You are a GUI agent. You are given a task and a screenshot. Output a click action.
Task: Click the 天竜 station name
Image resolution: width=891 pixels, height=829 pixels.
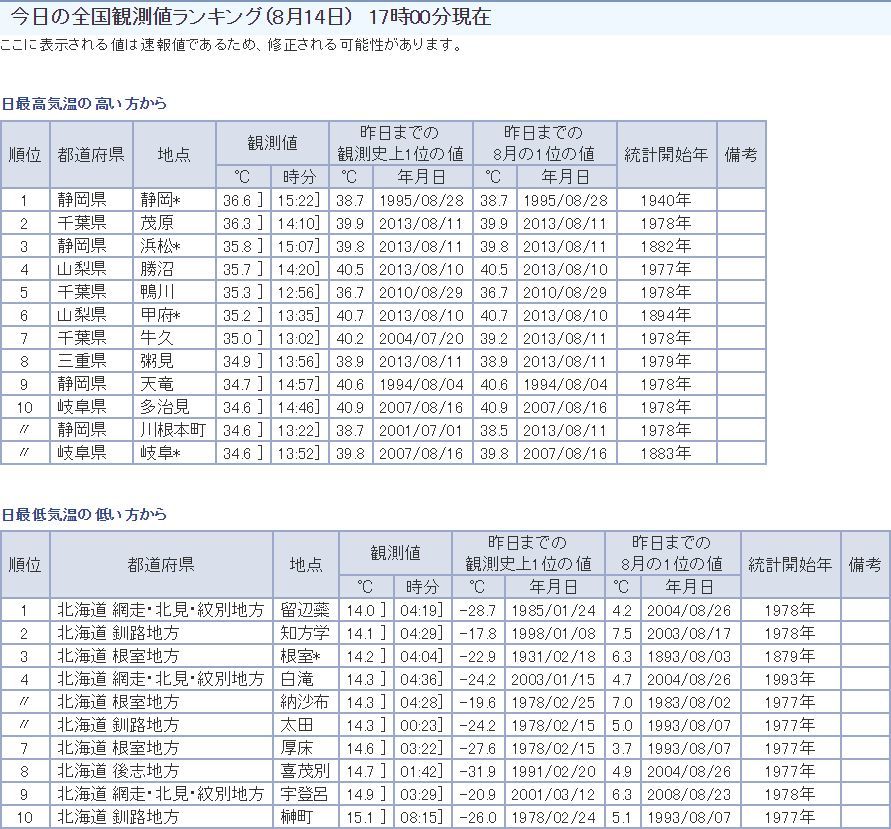157,384
